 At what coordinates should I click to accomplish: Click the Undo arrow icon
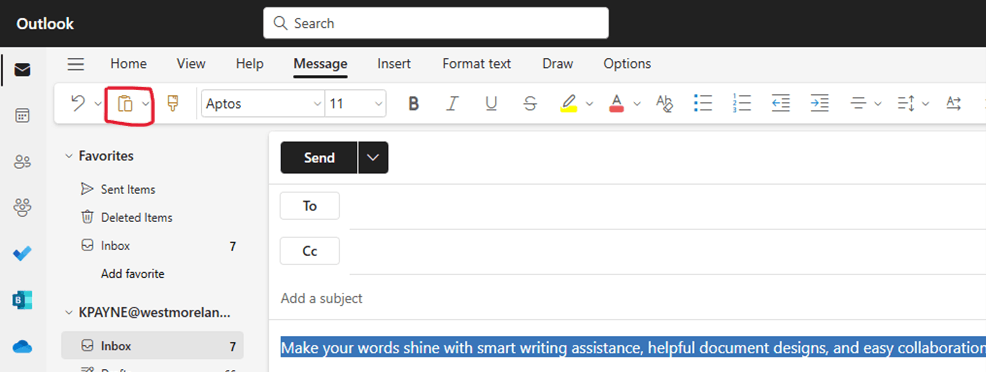point(78,104)
